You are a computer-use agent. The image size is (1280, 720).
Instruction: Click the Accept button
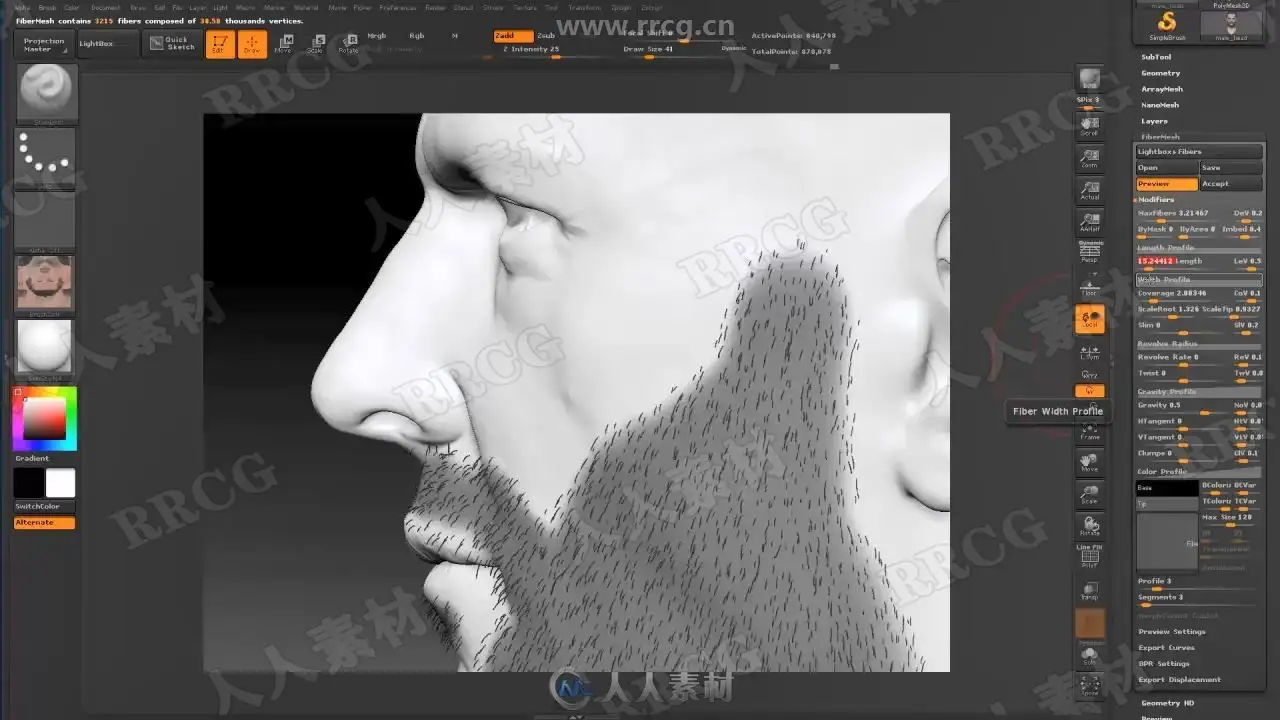coord(1231,184)
